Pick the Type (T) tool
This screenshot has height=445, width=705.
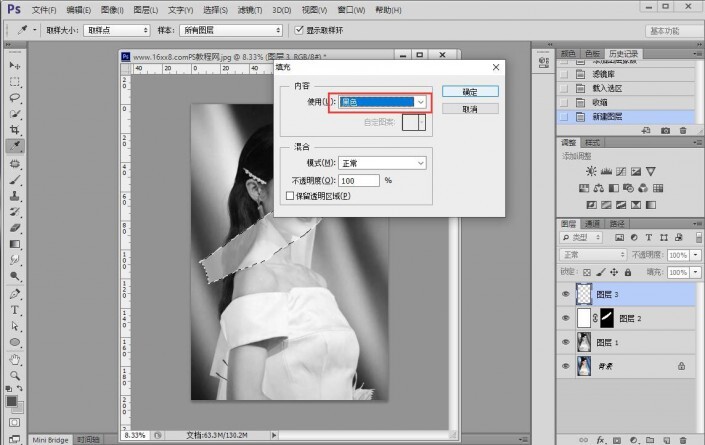(x=15, y=310)
